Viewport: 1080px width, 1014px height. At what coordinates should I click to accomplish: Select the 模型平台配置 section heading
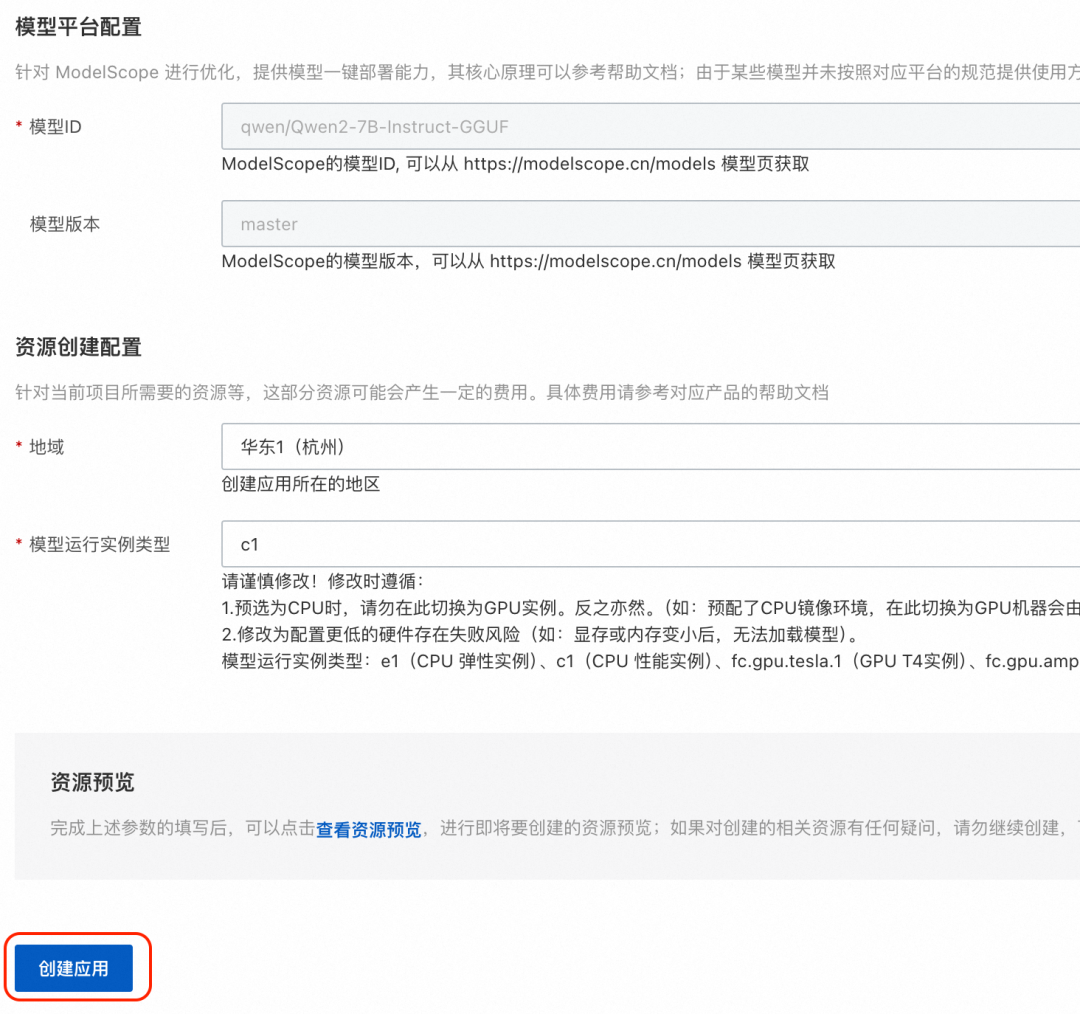pyautogui.click(x=78, y=27)
